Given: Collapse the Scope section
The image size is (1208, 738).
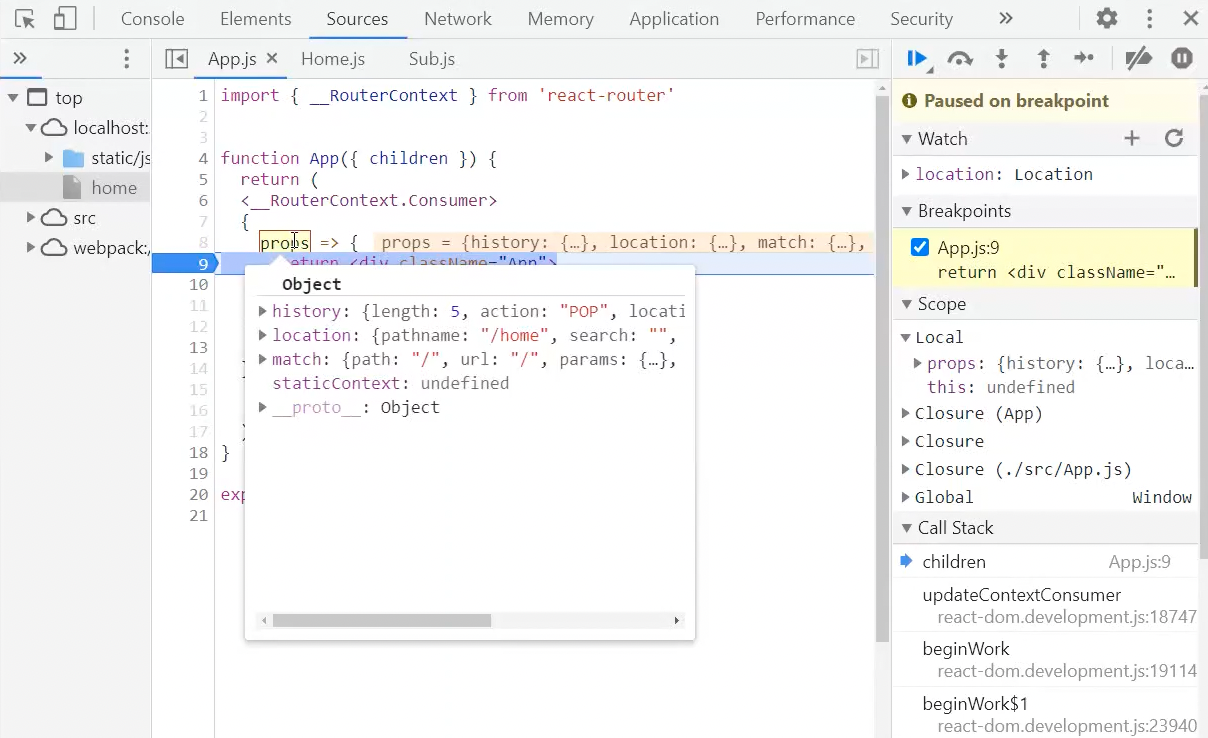Looking at the screenshot, I should pos(907,304).
